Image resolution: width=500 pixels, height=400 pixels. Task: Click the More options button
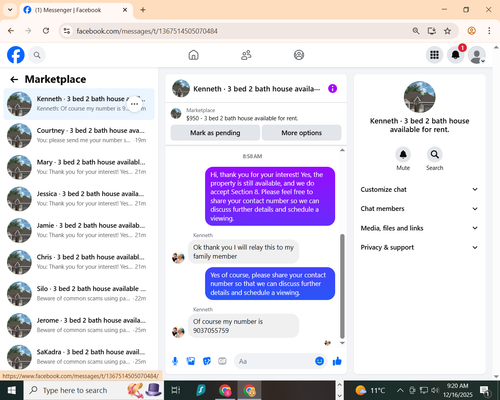point(301,133)
